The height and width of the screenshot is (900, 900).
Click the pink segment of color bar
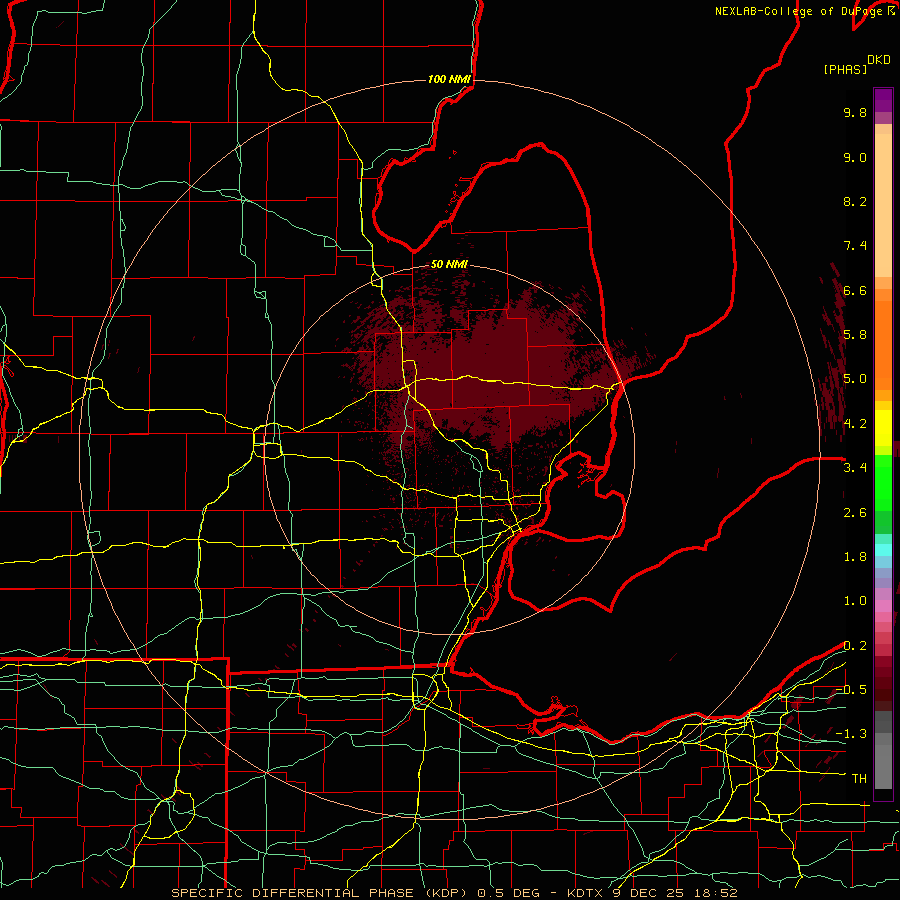tap(883, 606)
